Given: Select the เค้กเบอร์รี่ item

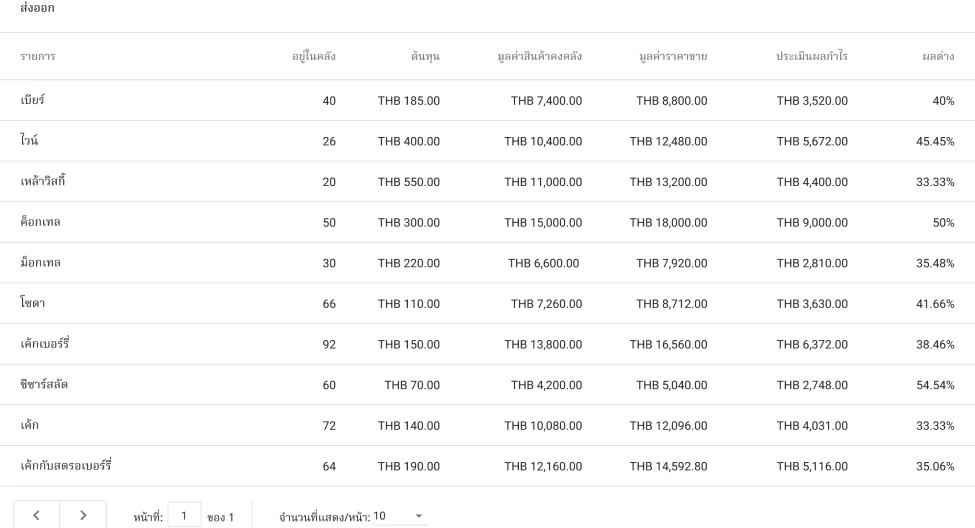Looking at the screenshot, I should pyautogui.click(x=45, y=344).
